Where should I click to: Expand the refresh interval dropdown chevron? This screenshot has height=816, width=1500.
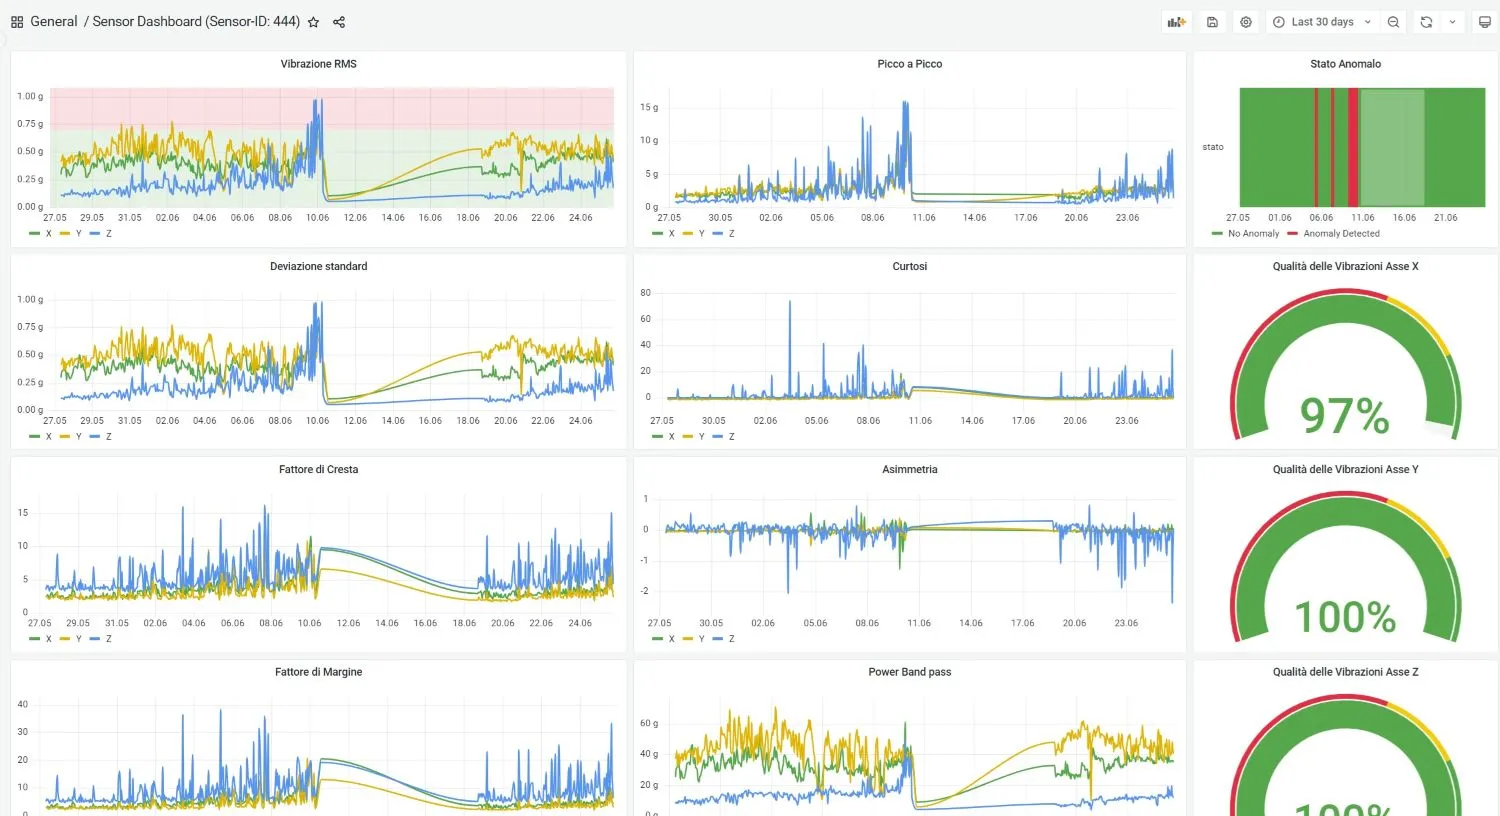coord(1453,22)
